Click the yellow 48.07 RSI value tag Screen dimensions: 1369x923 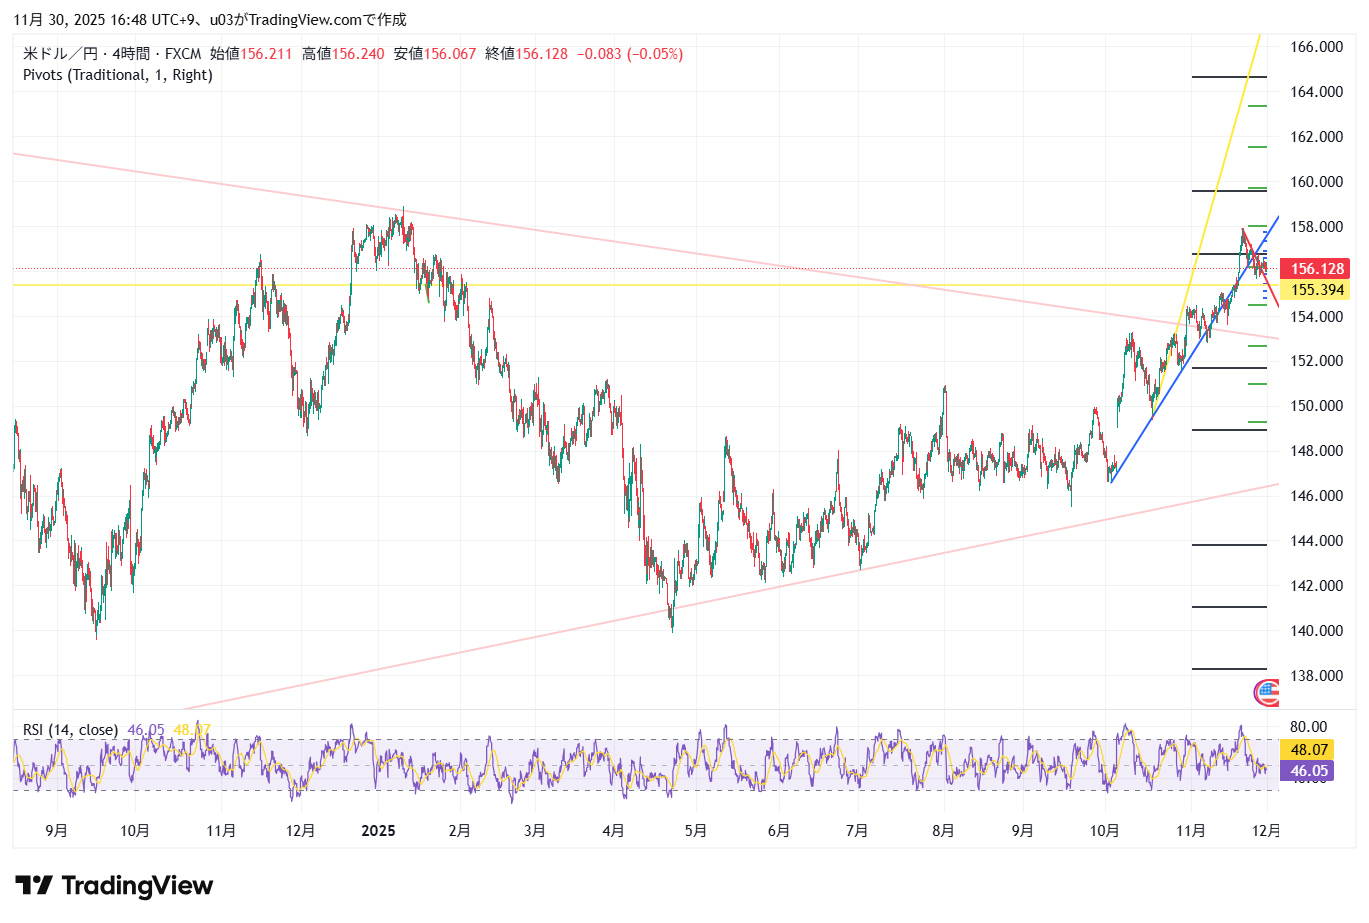point(1308,750)
